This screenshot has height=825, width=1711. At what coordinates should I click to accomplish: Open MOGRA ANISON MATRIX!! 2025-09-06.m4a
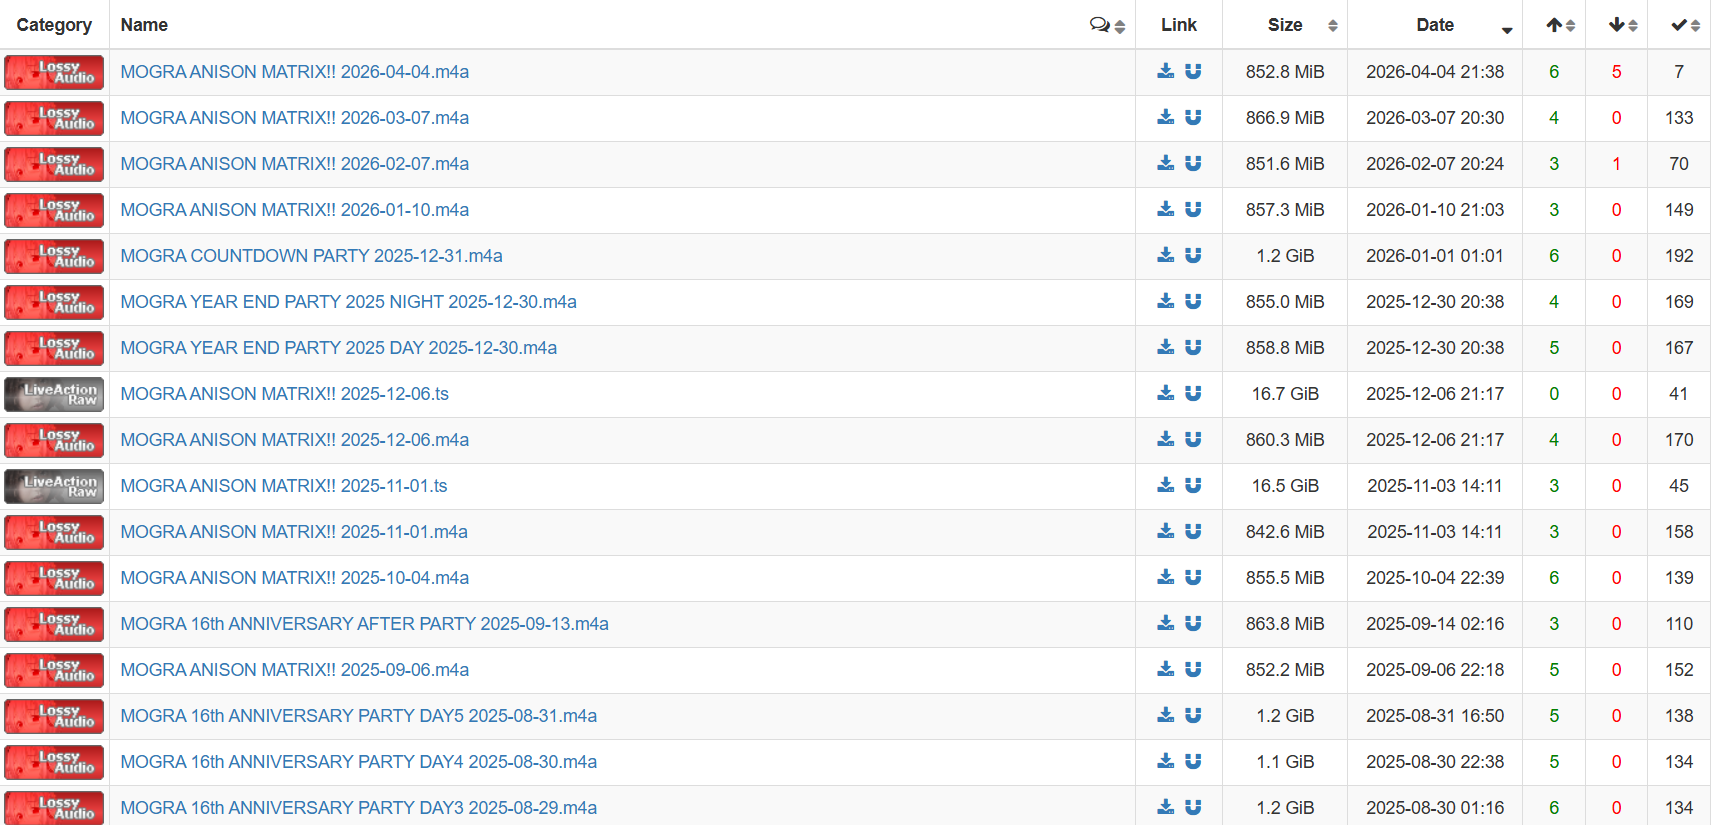pos(295,670)
